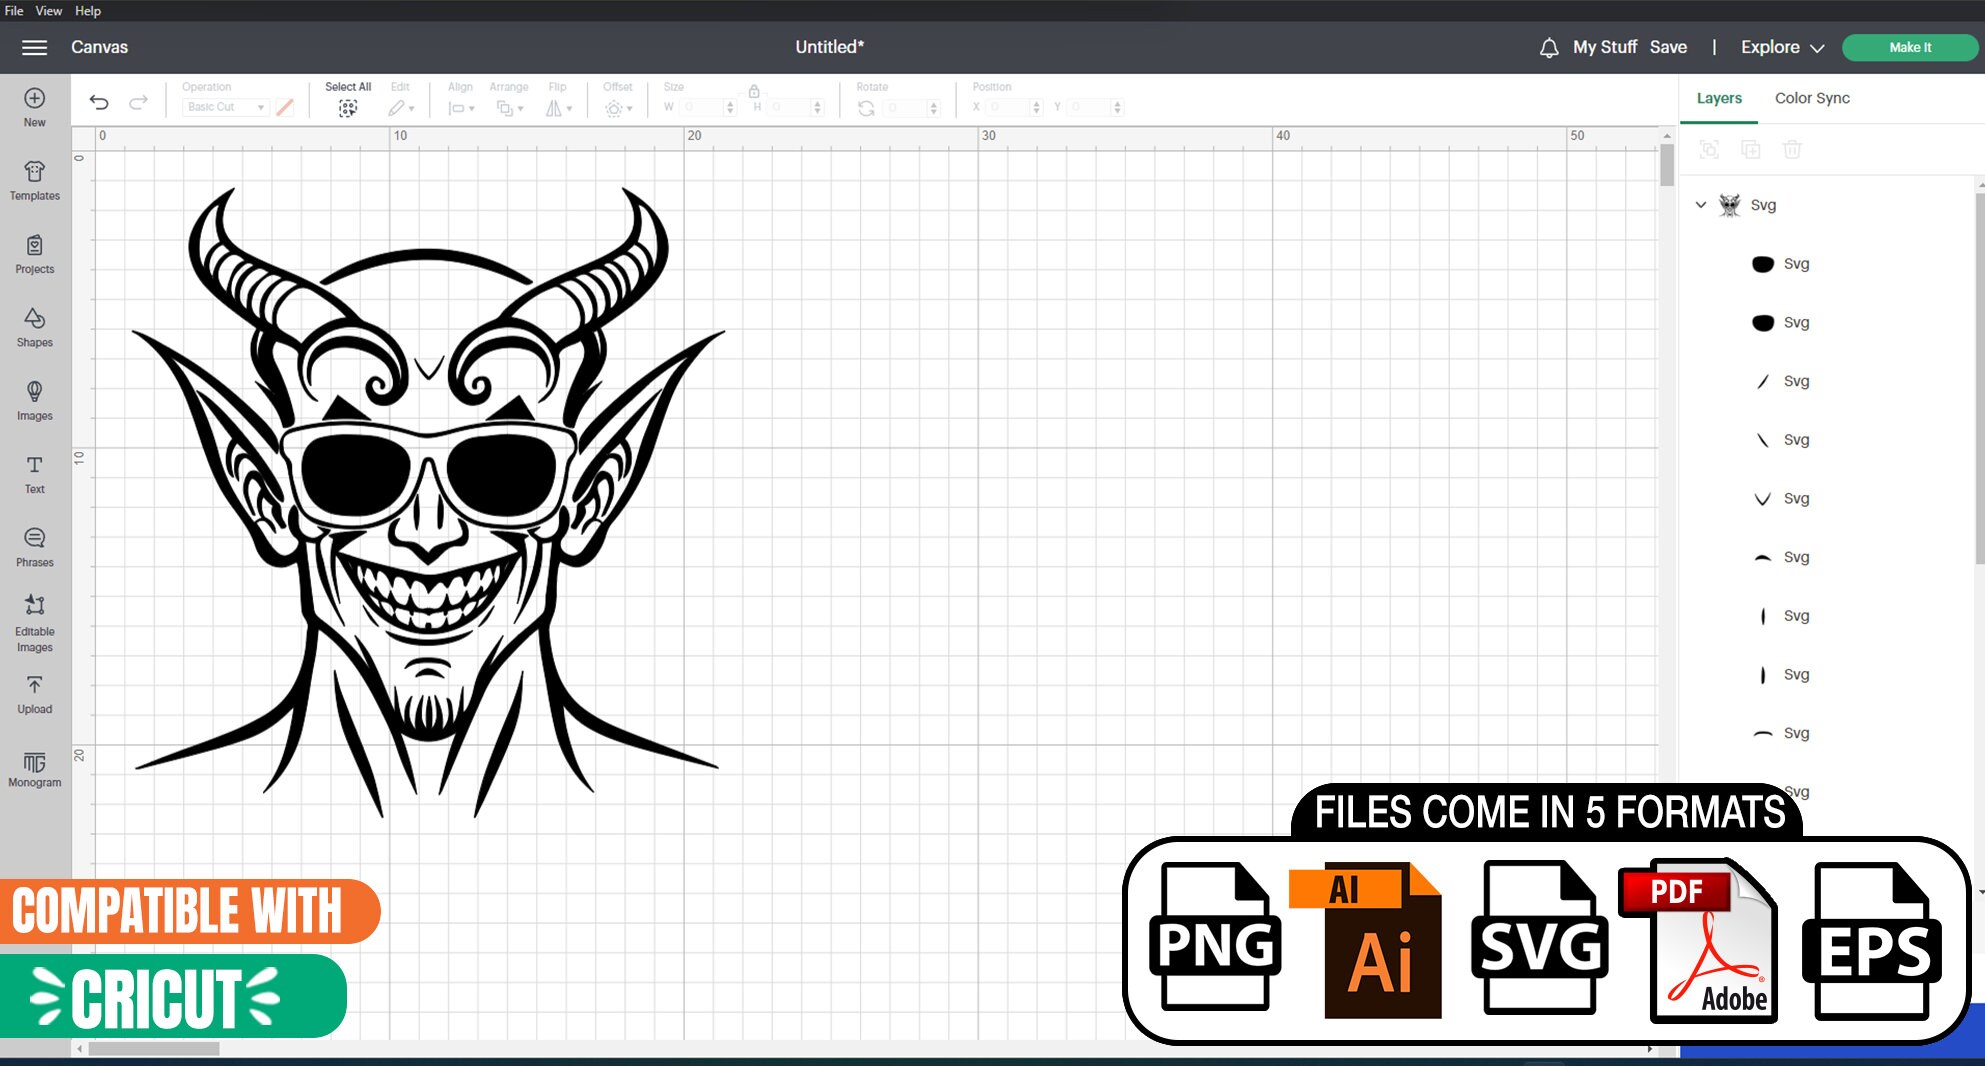1985x1066 pixels.
Task: Click the canvas vertical scrollbar
Action: 1667,165
